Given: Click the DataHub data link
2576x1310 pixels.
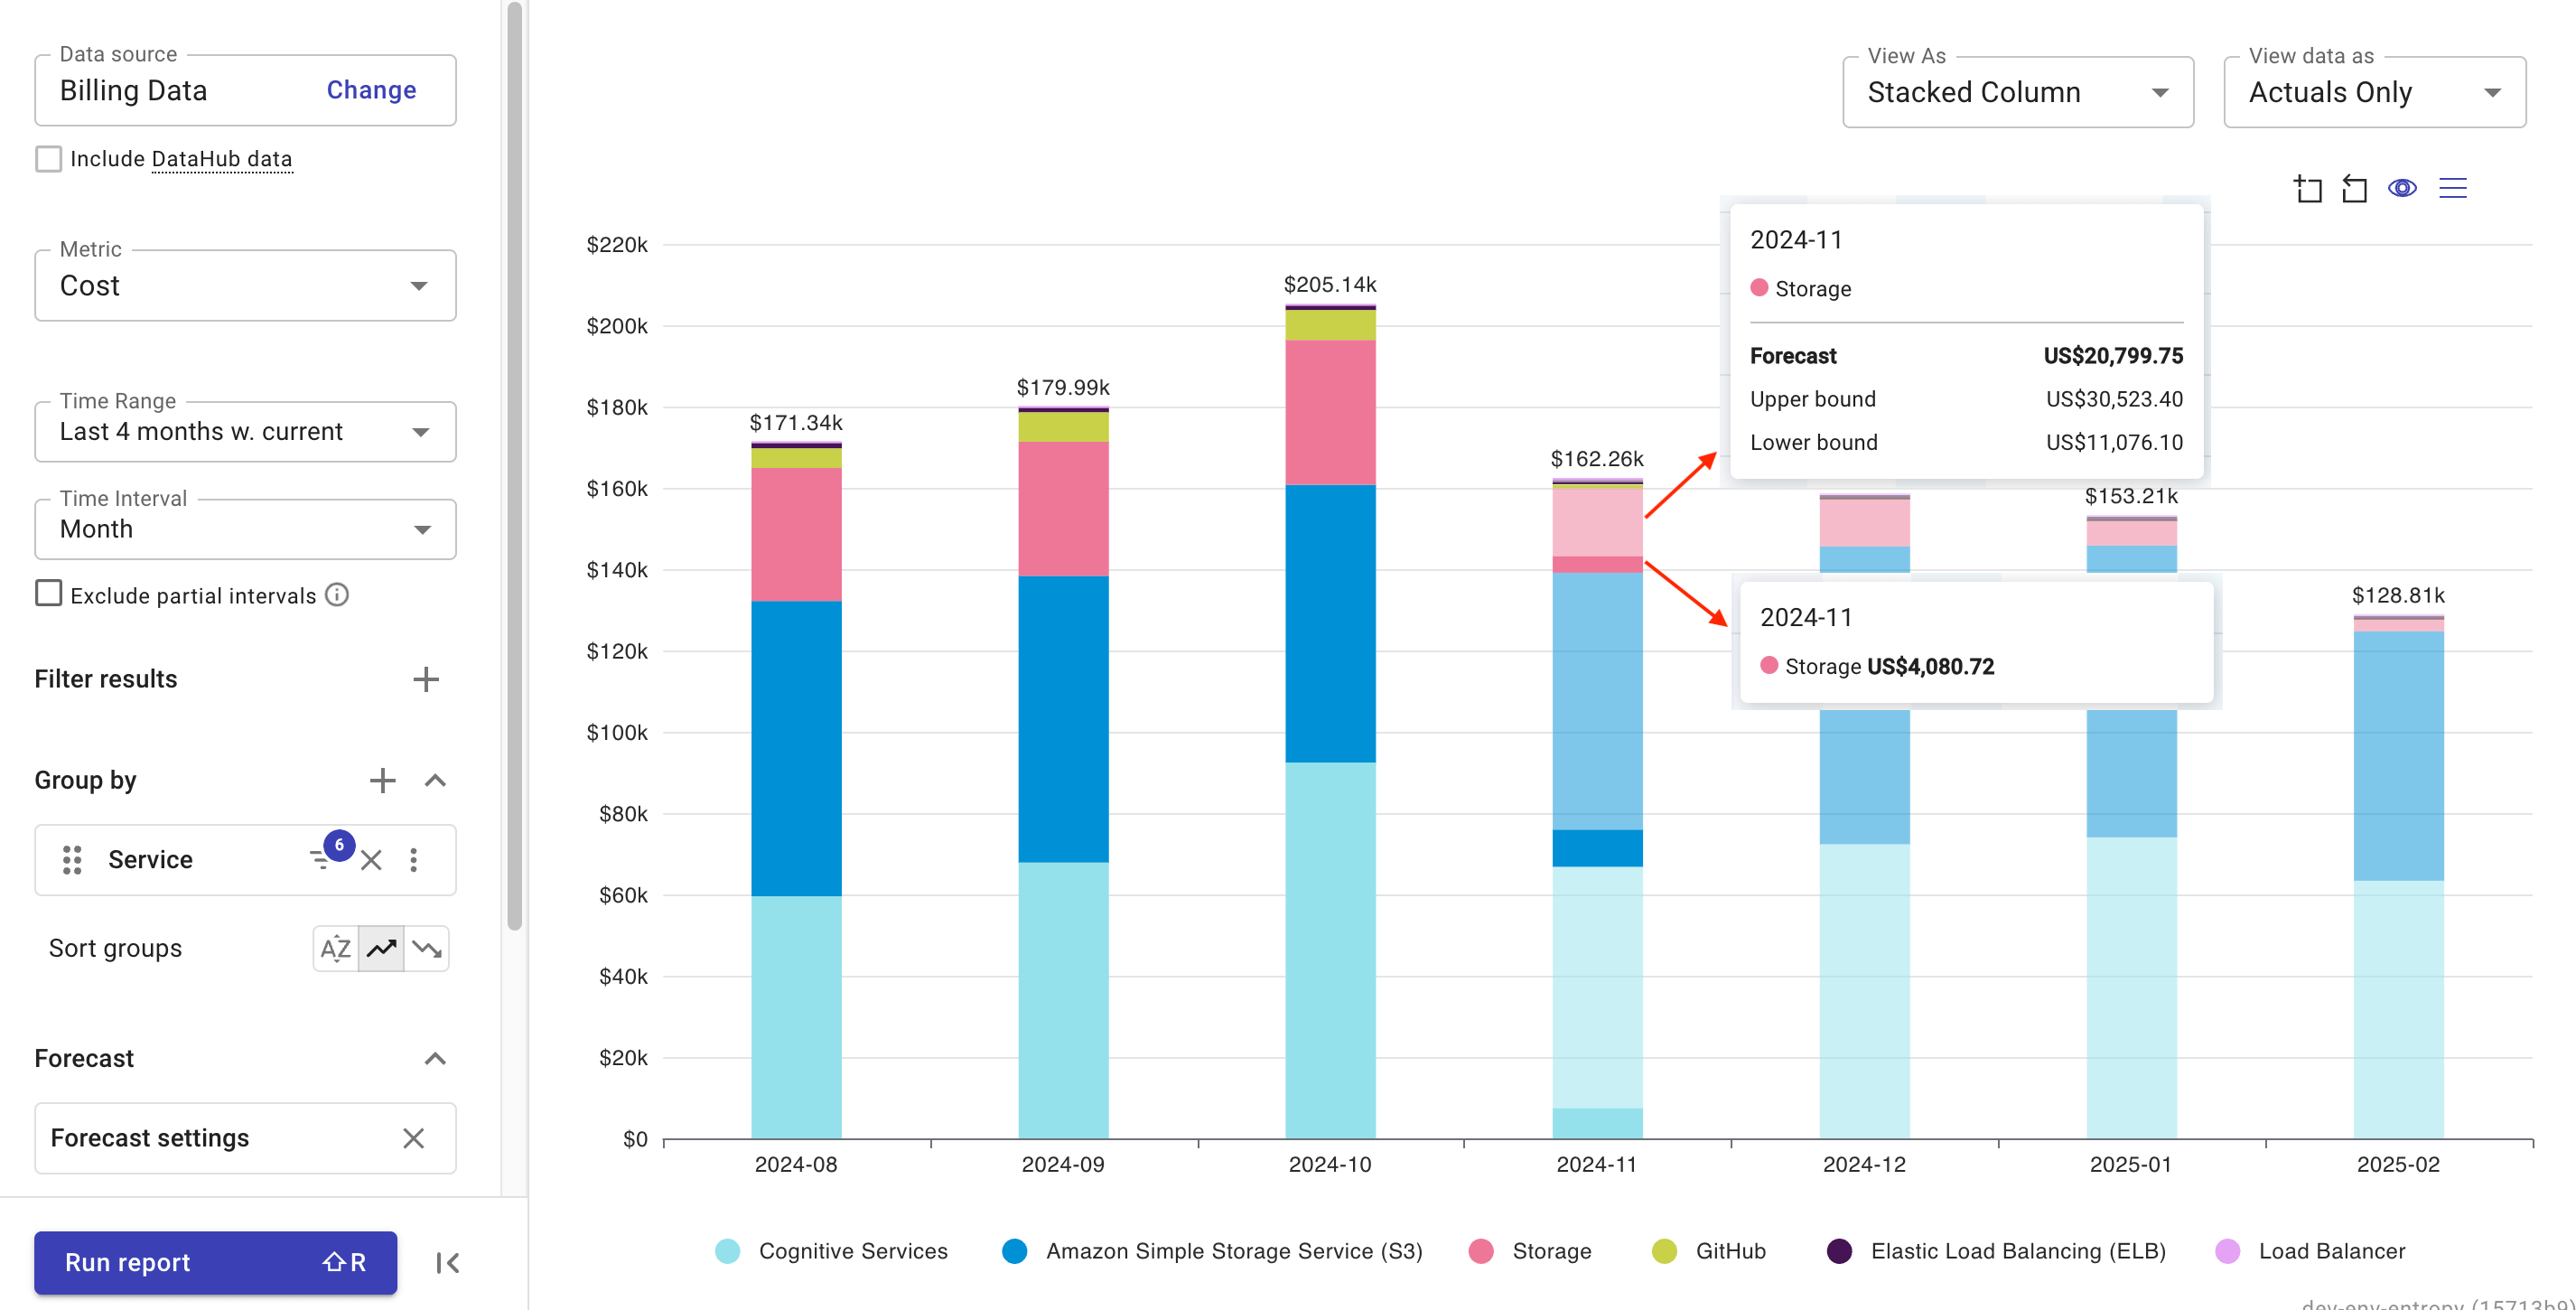Looking at the screenshot, I should pyautogui.click(x=221, y=159).
